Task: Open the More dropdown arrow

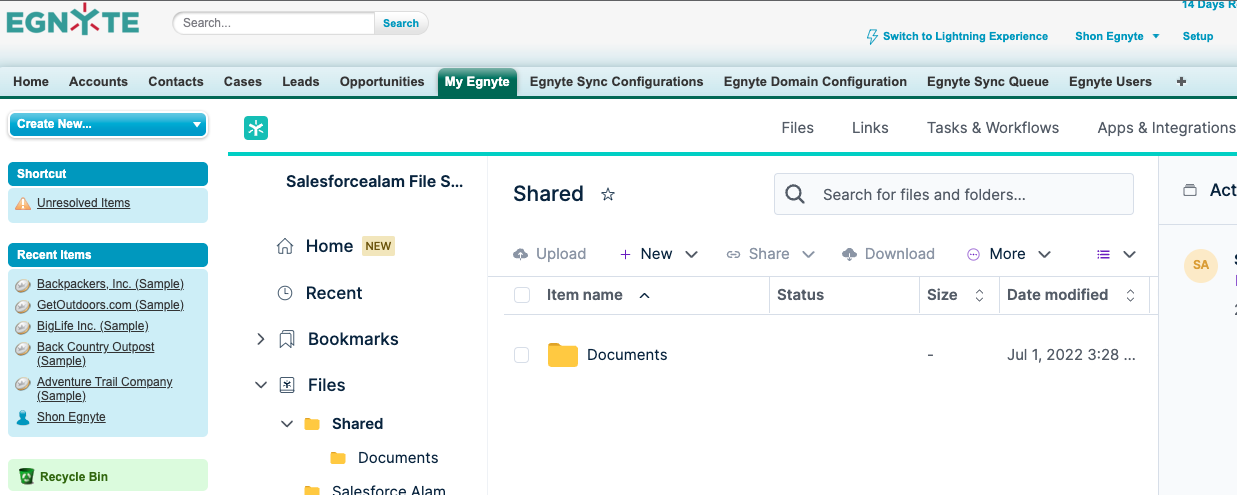Action: [1045, 254]
